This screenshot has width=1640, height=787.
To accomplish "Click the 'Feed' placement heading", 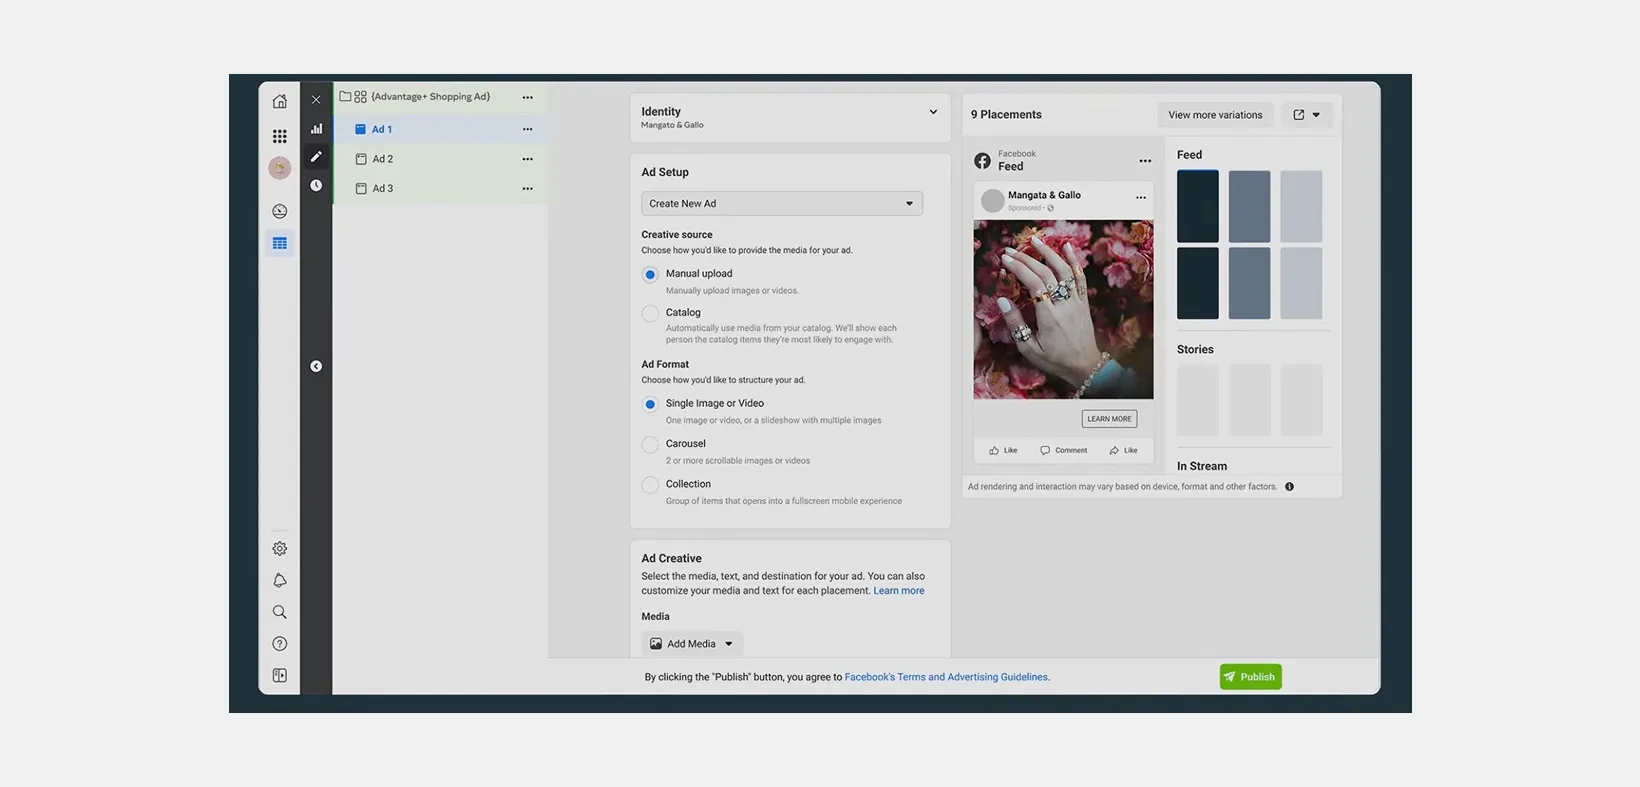I will click(1189, 155).
